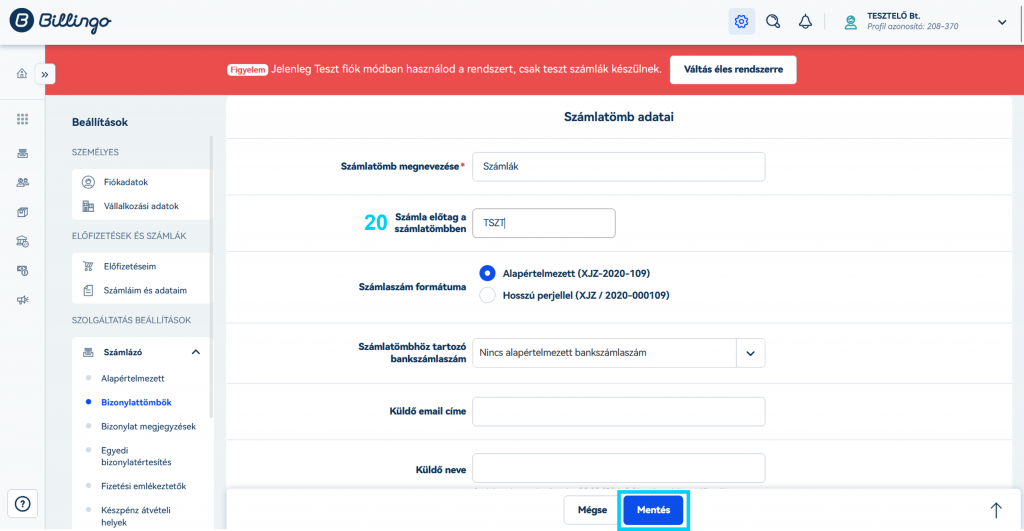Viewport: 1024px width, 531px height.
Task: Click the Számlázó section icon
Action: pos(88,353)
